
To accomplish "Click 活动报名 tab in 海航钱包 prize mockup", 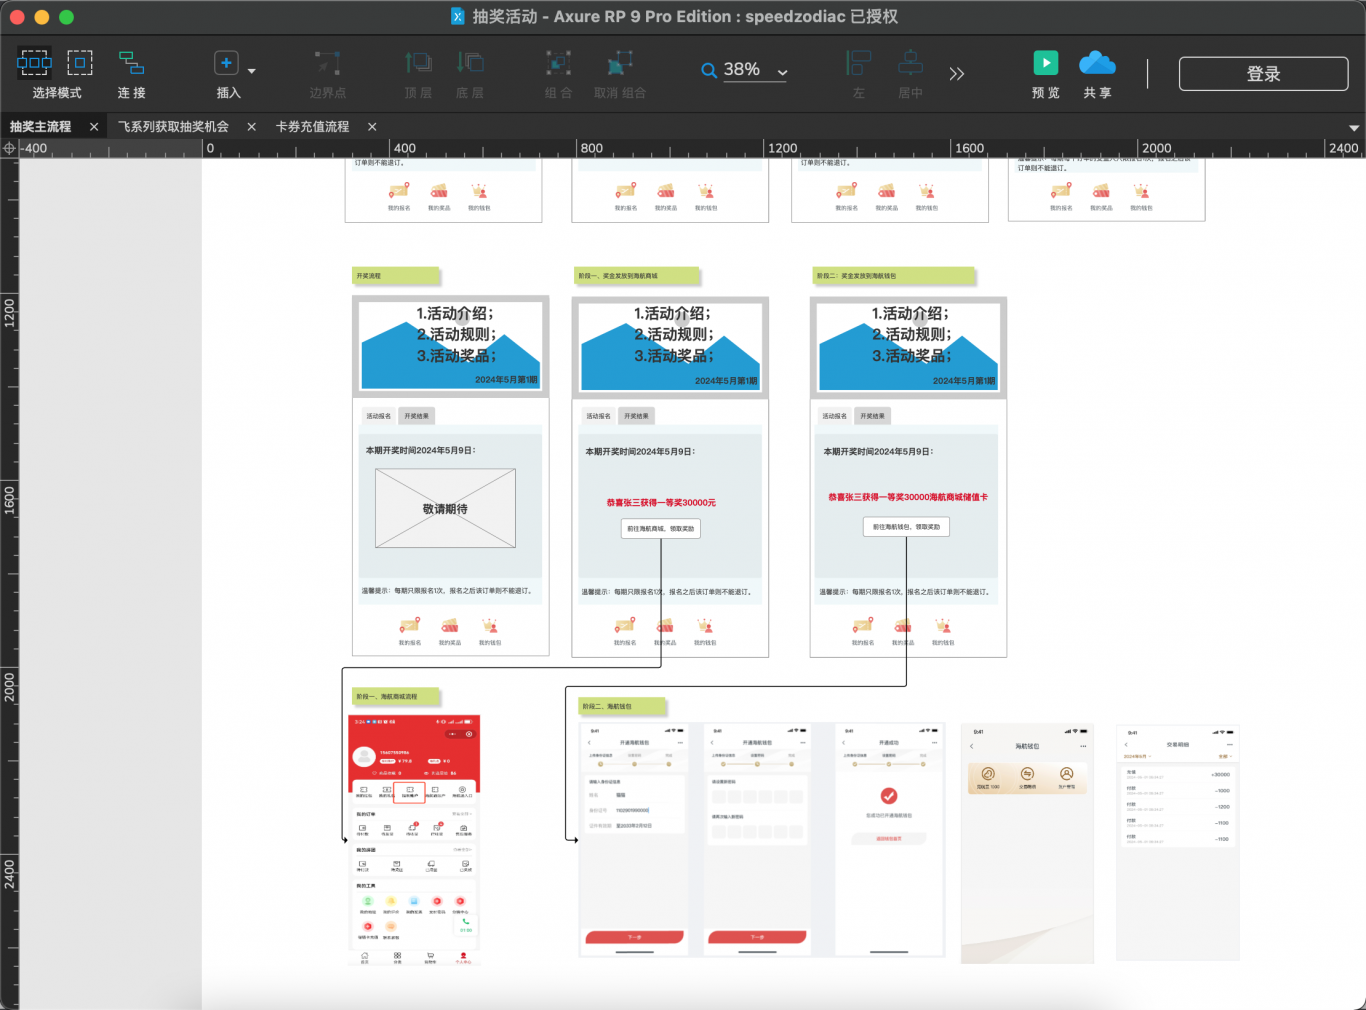I will (x=835, y=416).
